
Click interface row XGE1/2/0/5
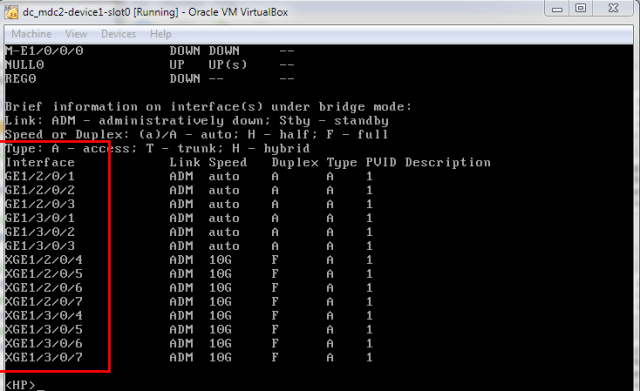[189, 274]
